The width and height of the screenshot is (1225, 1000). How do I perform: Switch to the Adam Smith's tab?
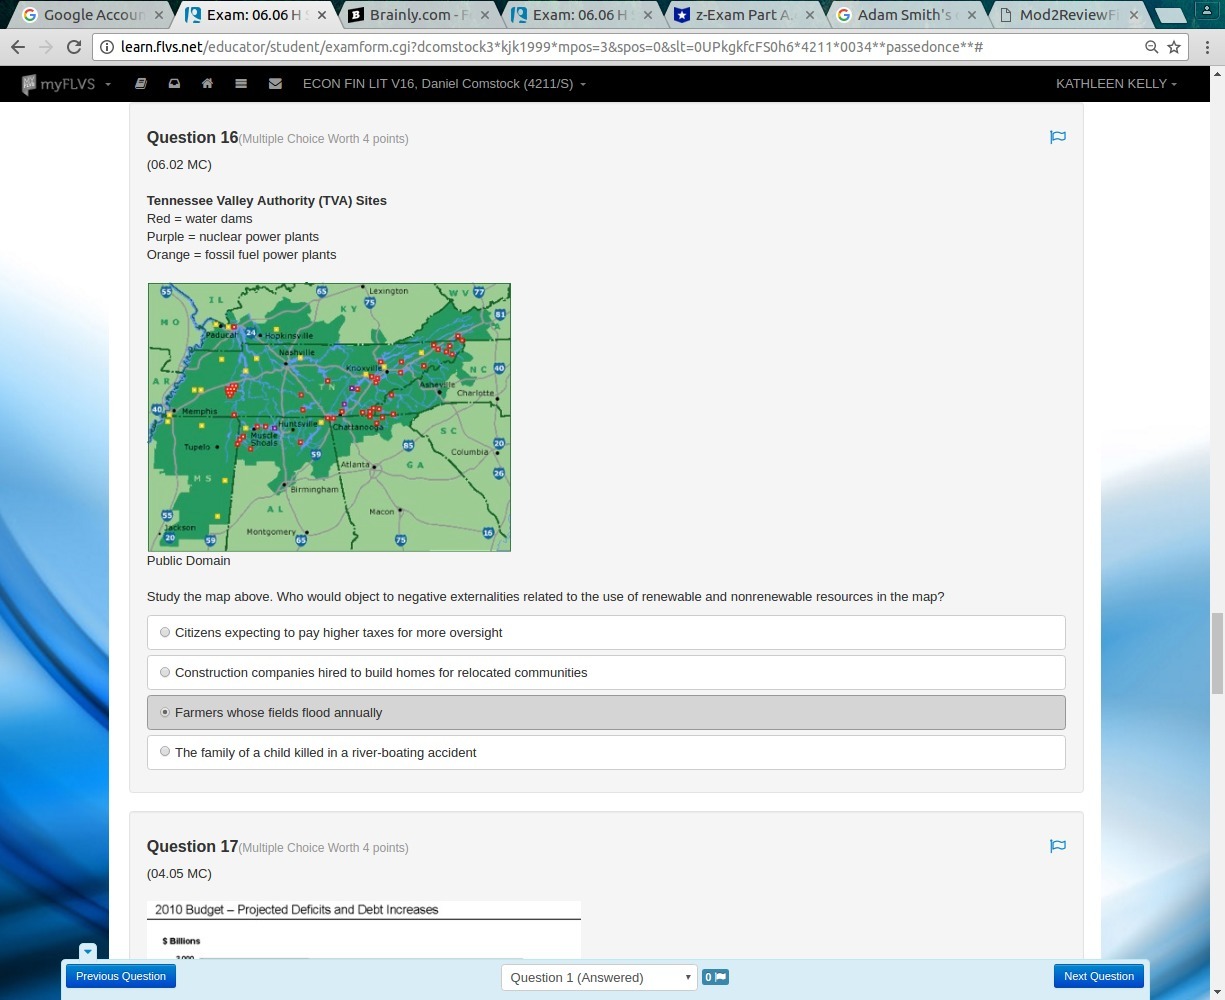905,15
